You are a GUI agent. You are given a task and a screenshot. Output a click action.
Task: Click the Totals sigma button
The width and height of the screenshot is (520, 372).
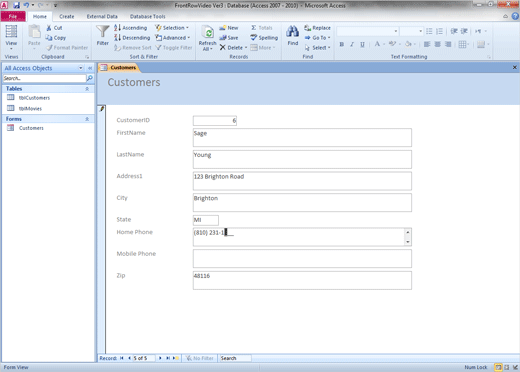[262, 28]
